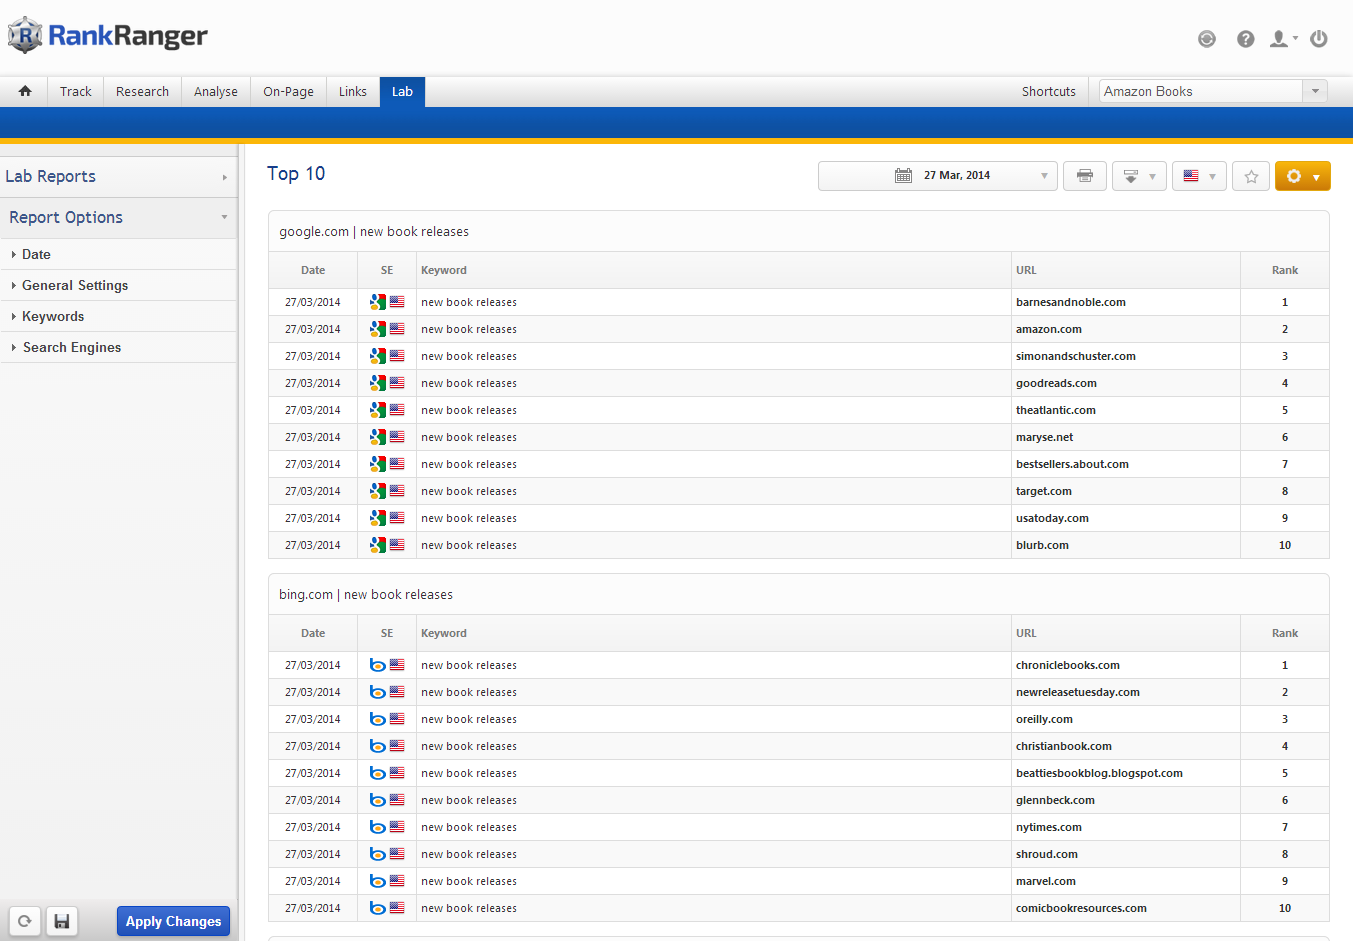Screen dimensions: 1353x941
Task: Expand General Settings in sidebar
Action: 75,285
